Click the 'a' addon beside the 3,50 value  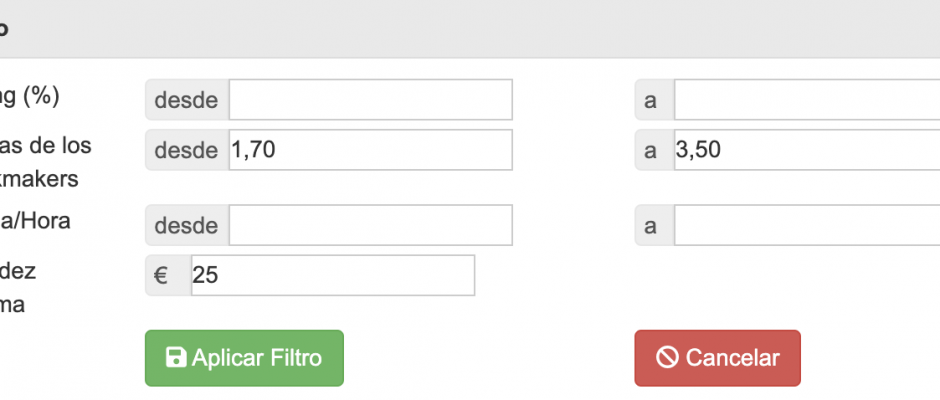click(x=655, y=150)
